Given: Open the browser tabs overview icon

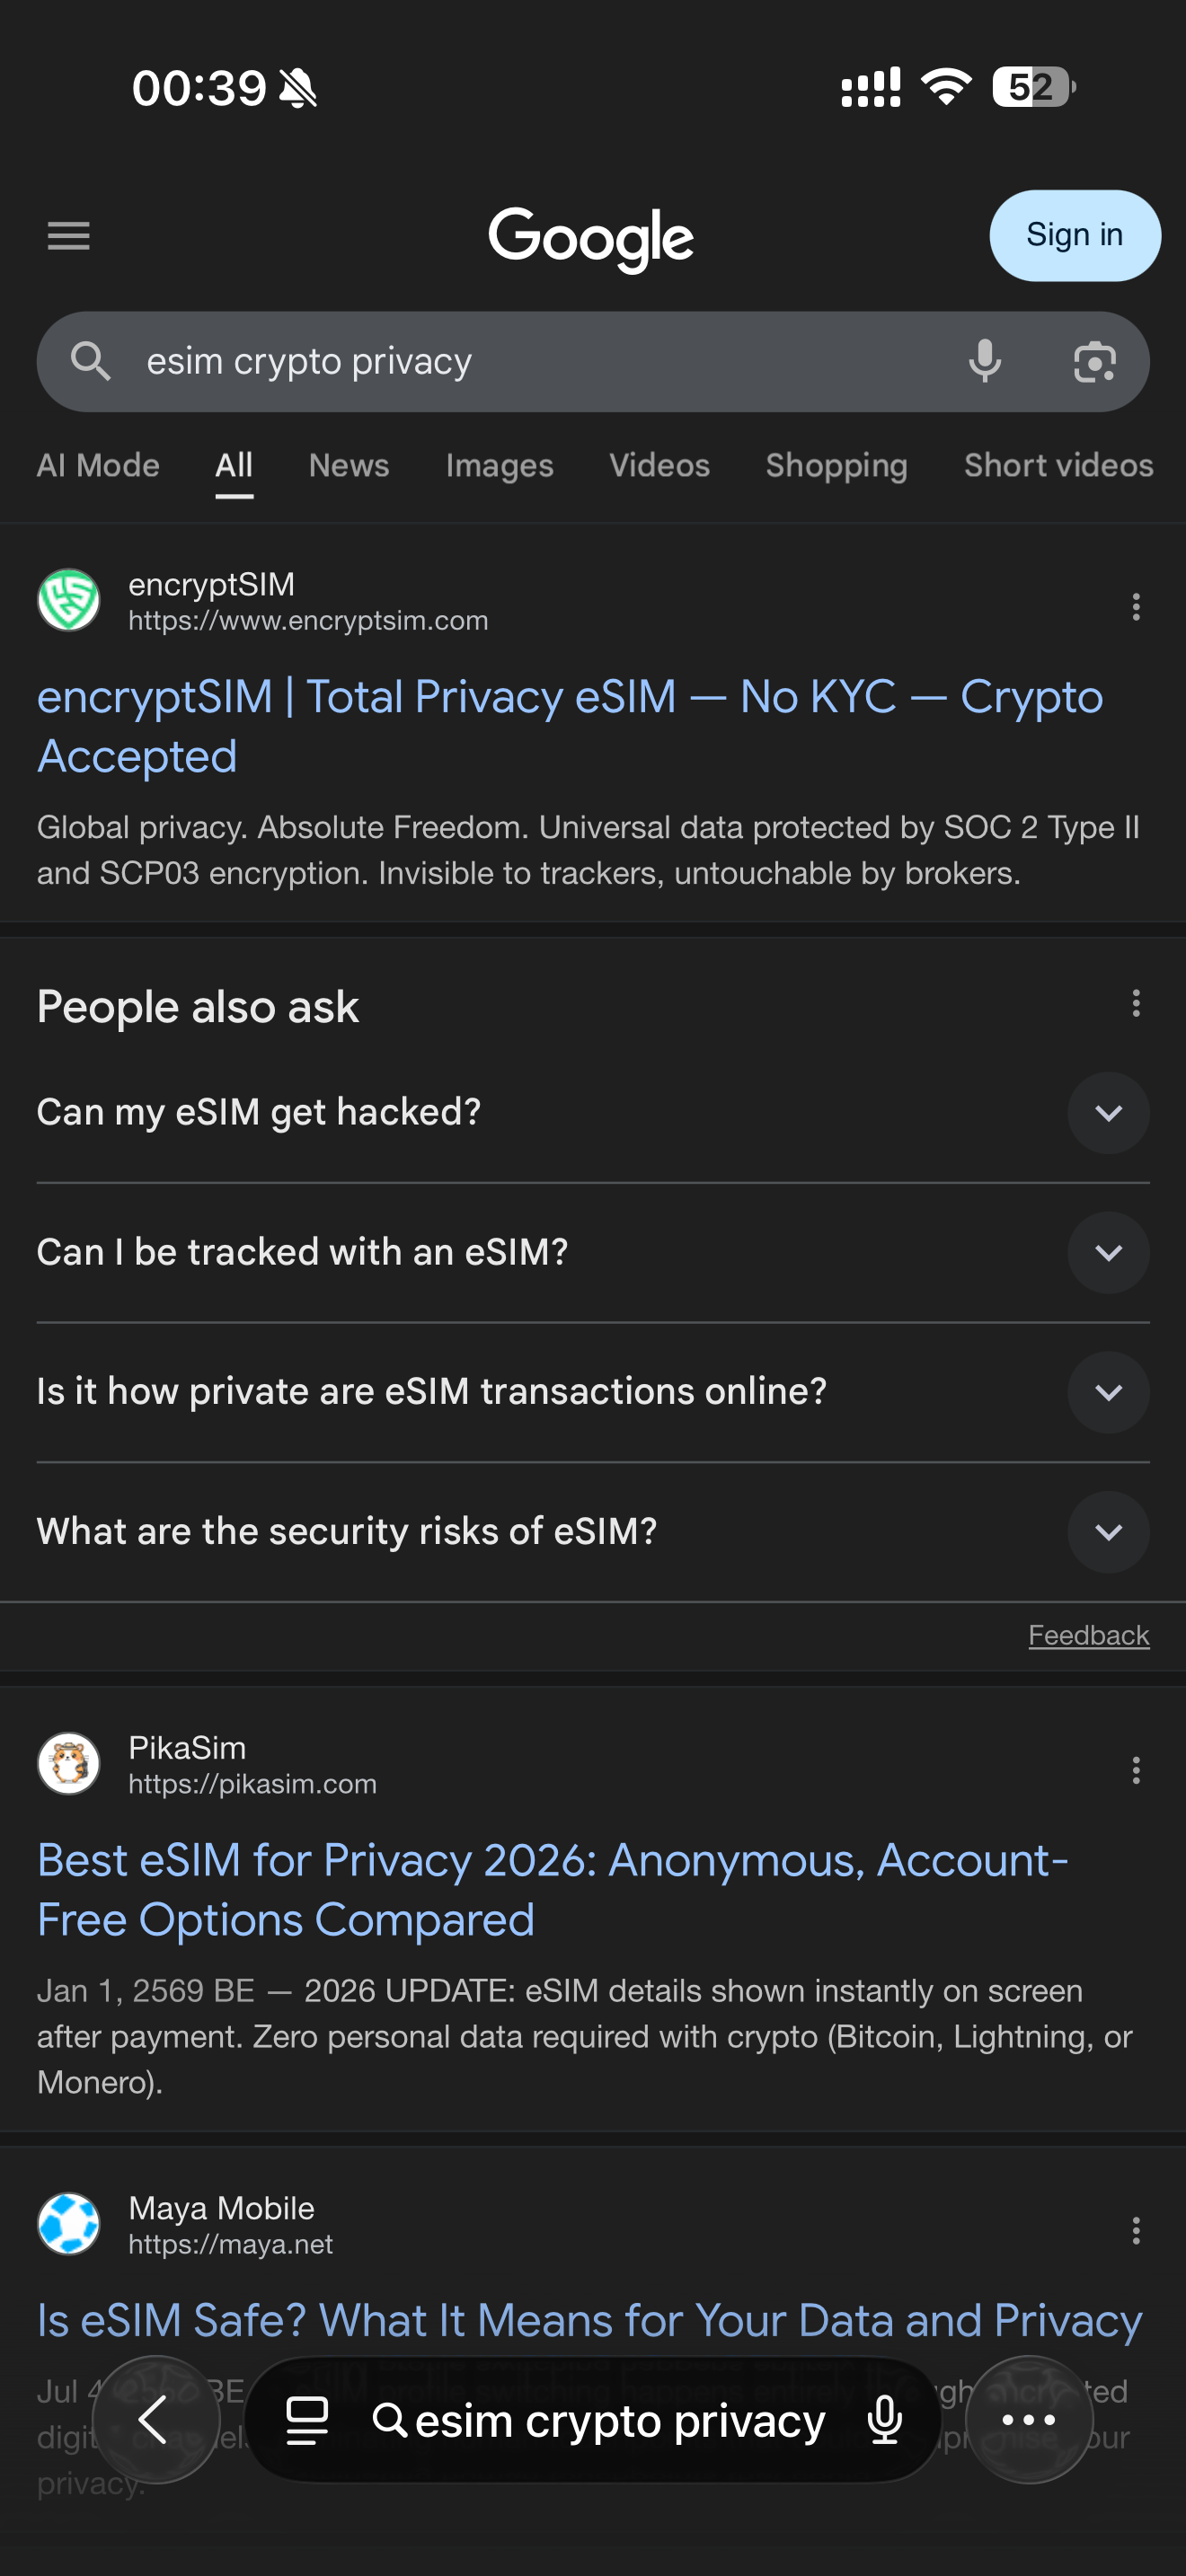Looking at the screenshot, I should coord(307,2421).
